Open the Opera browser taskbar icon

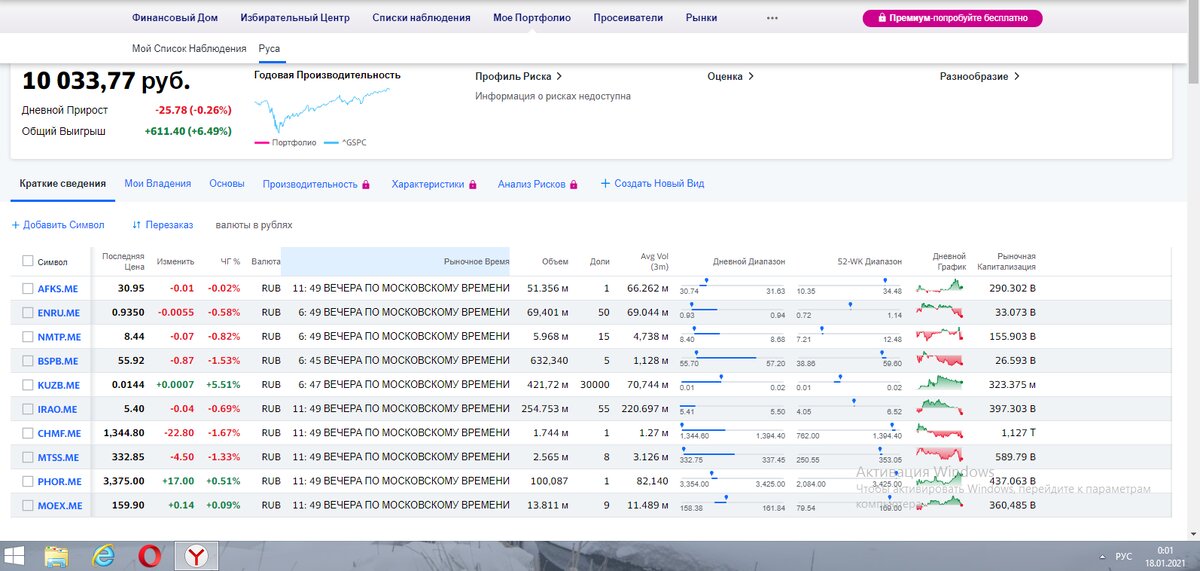point(151,556)
